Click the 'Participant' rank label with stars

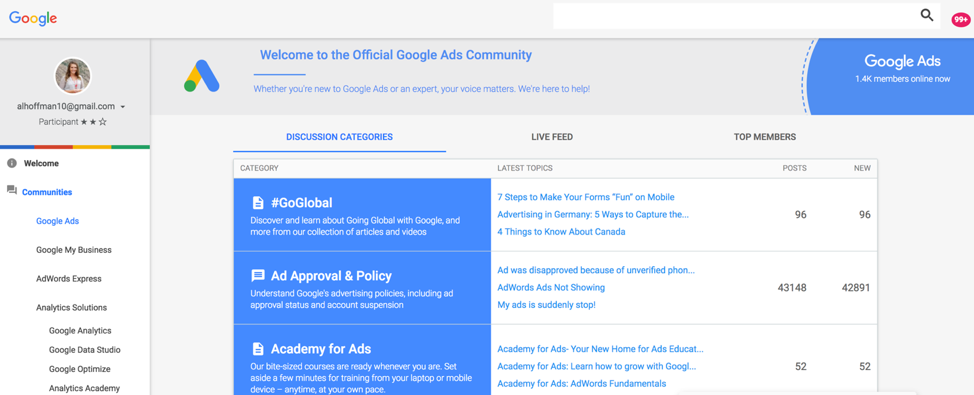point(73,122)
